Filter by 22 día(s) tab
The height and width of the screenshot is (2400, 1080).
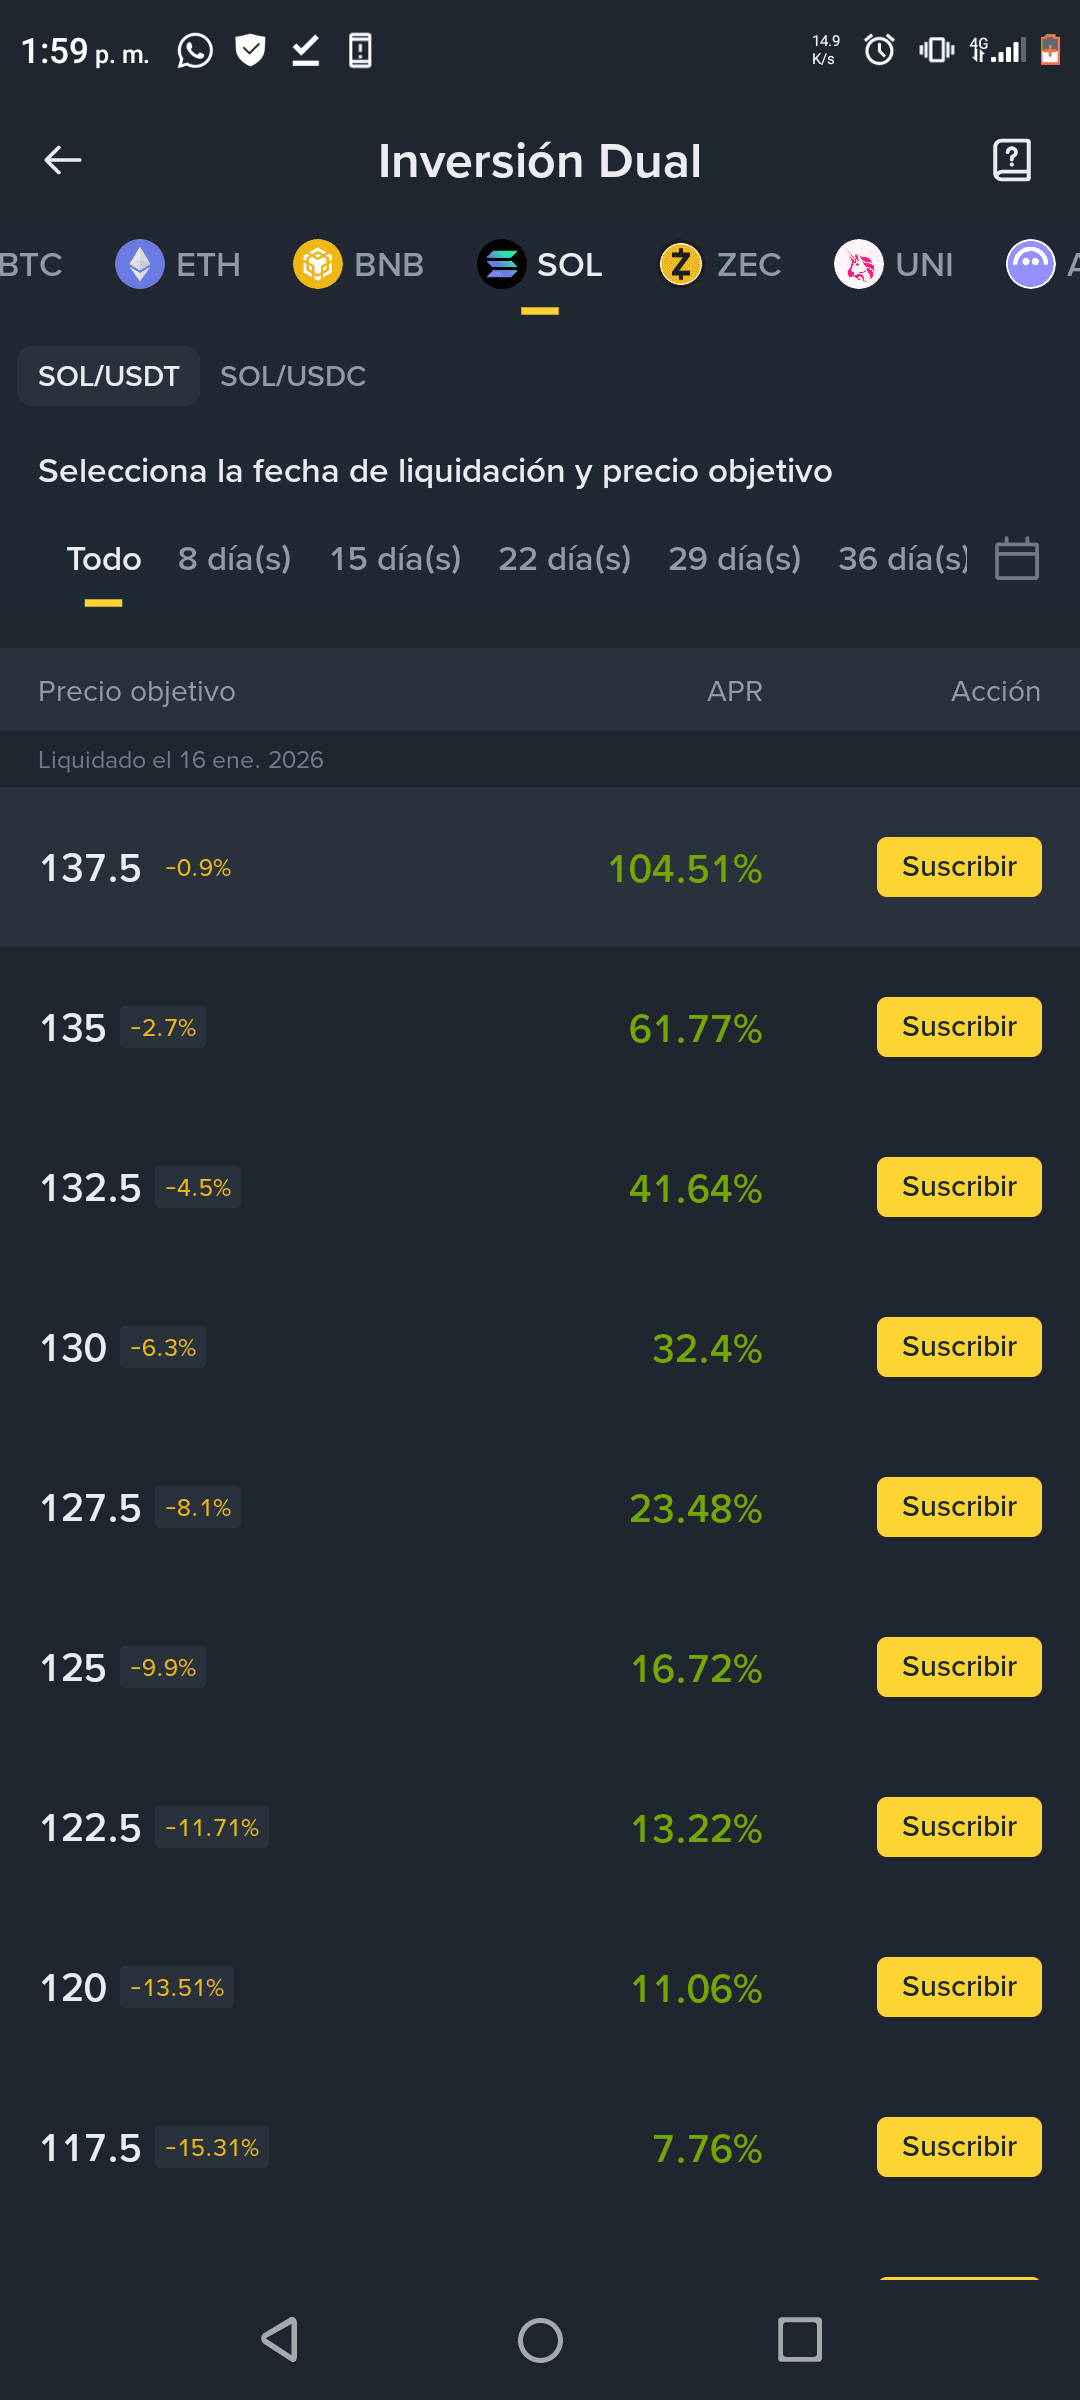coord(564,558)
